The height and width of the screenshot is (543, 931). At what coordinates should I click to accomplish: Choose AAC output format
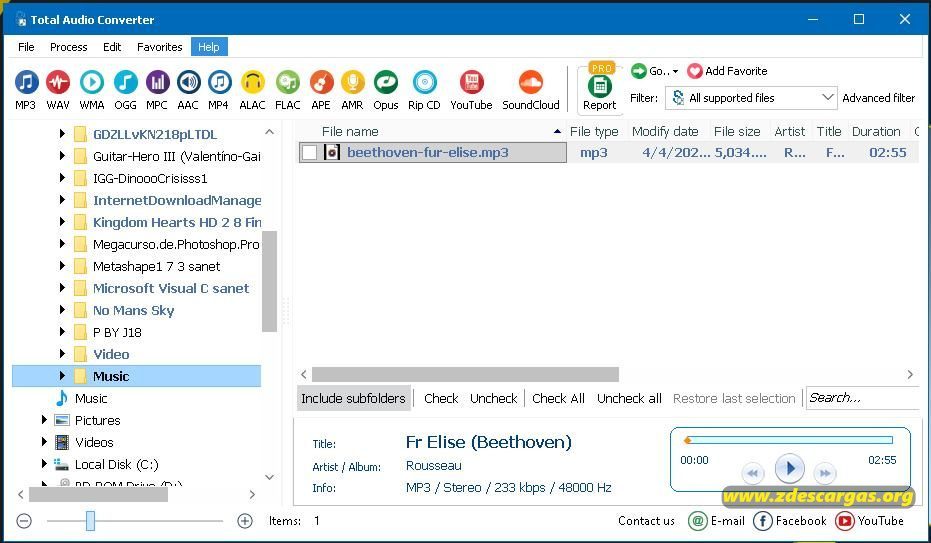click(x=188, y=82)
